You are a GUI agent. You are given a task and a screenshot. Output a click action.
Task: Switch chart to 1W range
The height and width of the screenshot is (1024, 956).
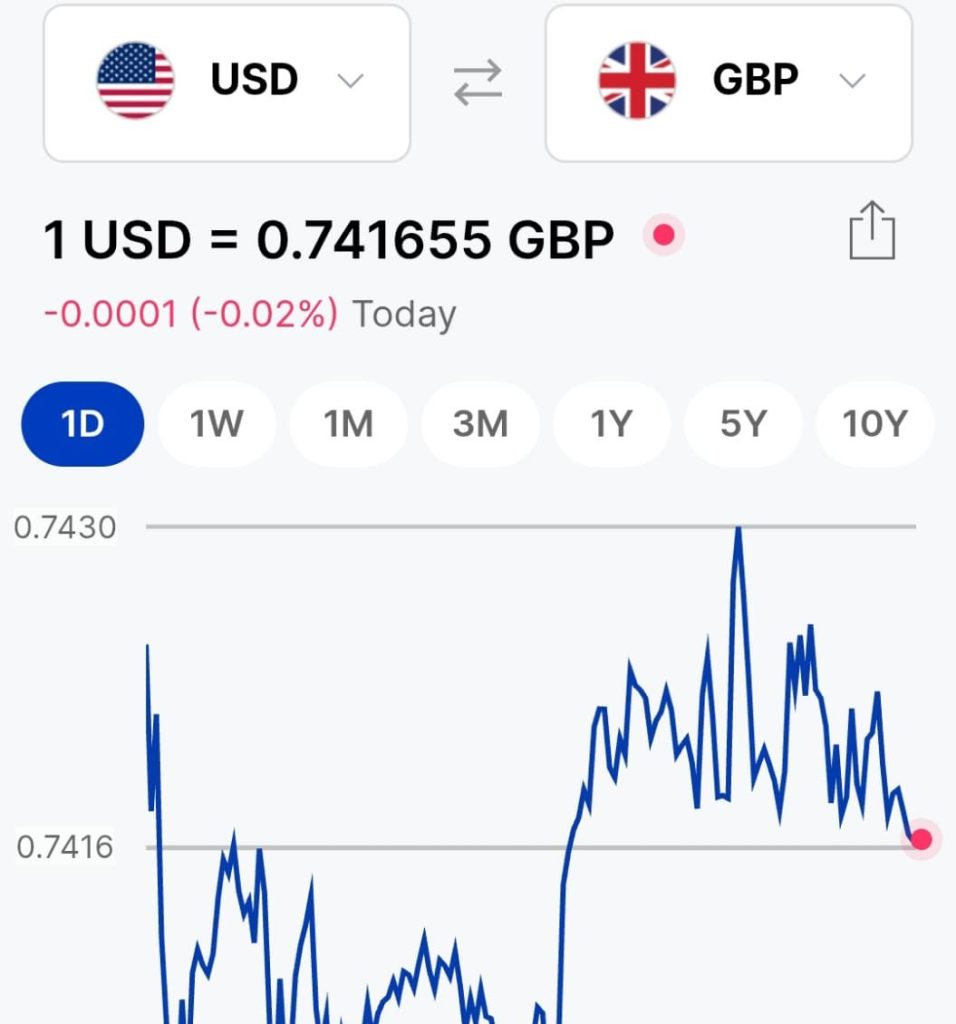(217, 424)
